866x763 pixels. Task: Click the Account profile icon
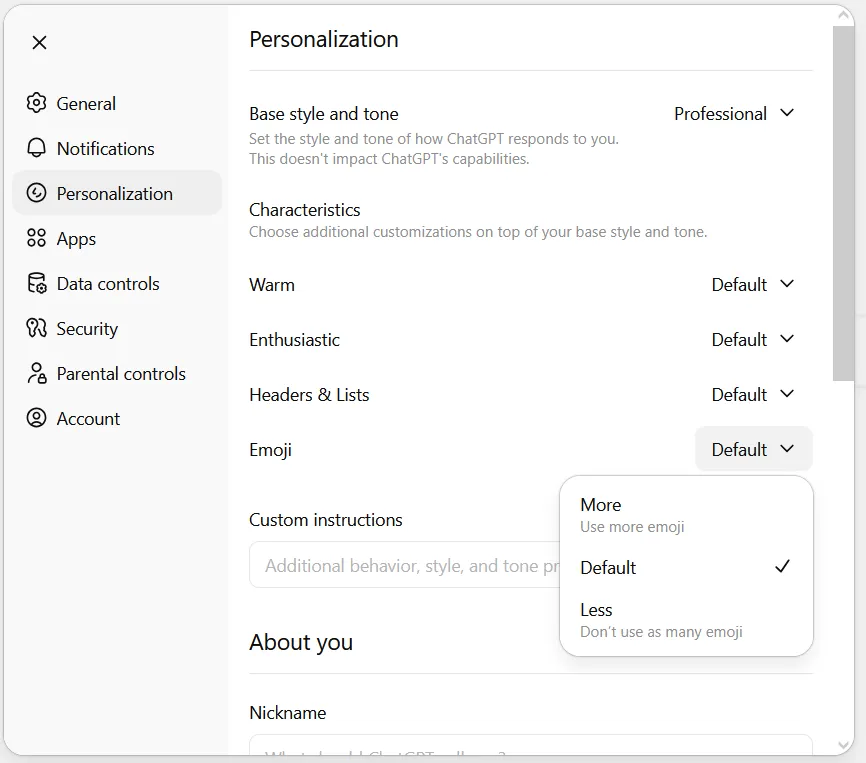(37, 418)
